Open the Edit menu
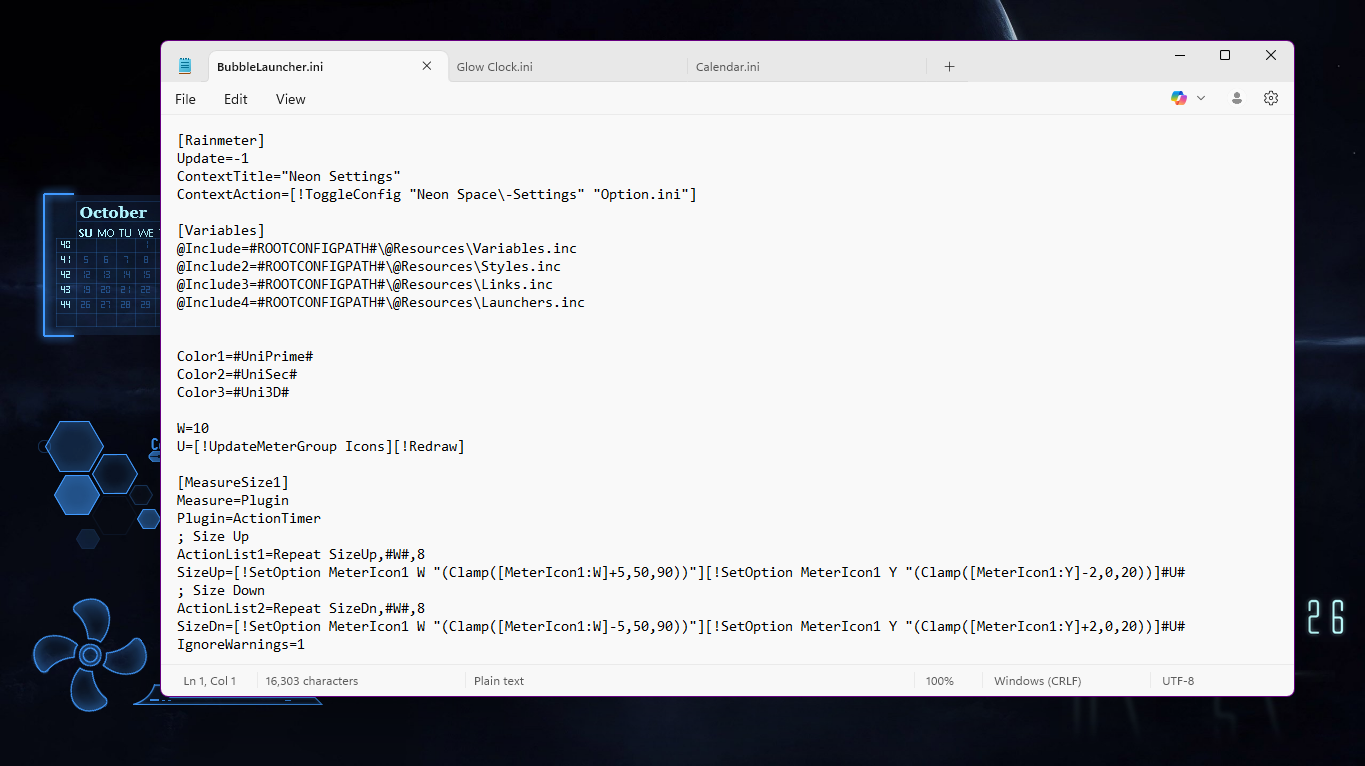 coord(236,99)
